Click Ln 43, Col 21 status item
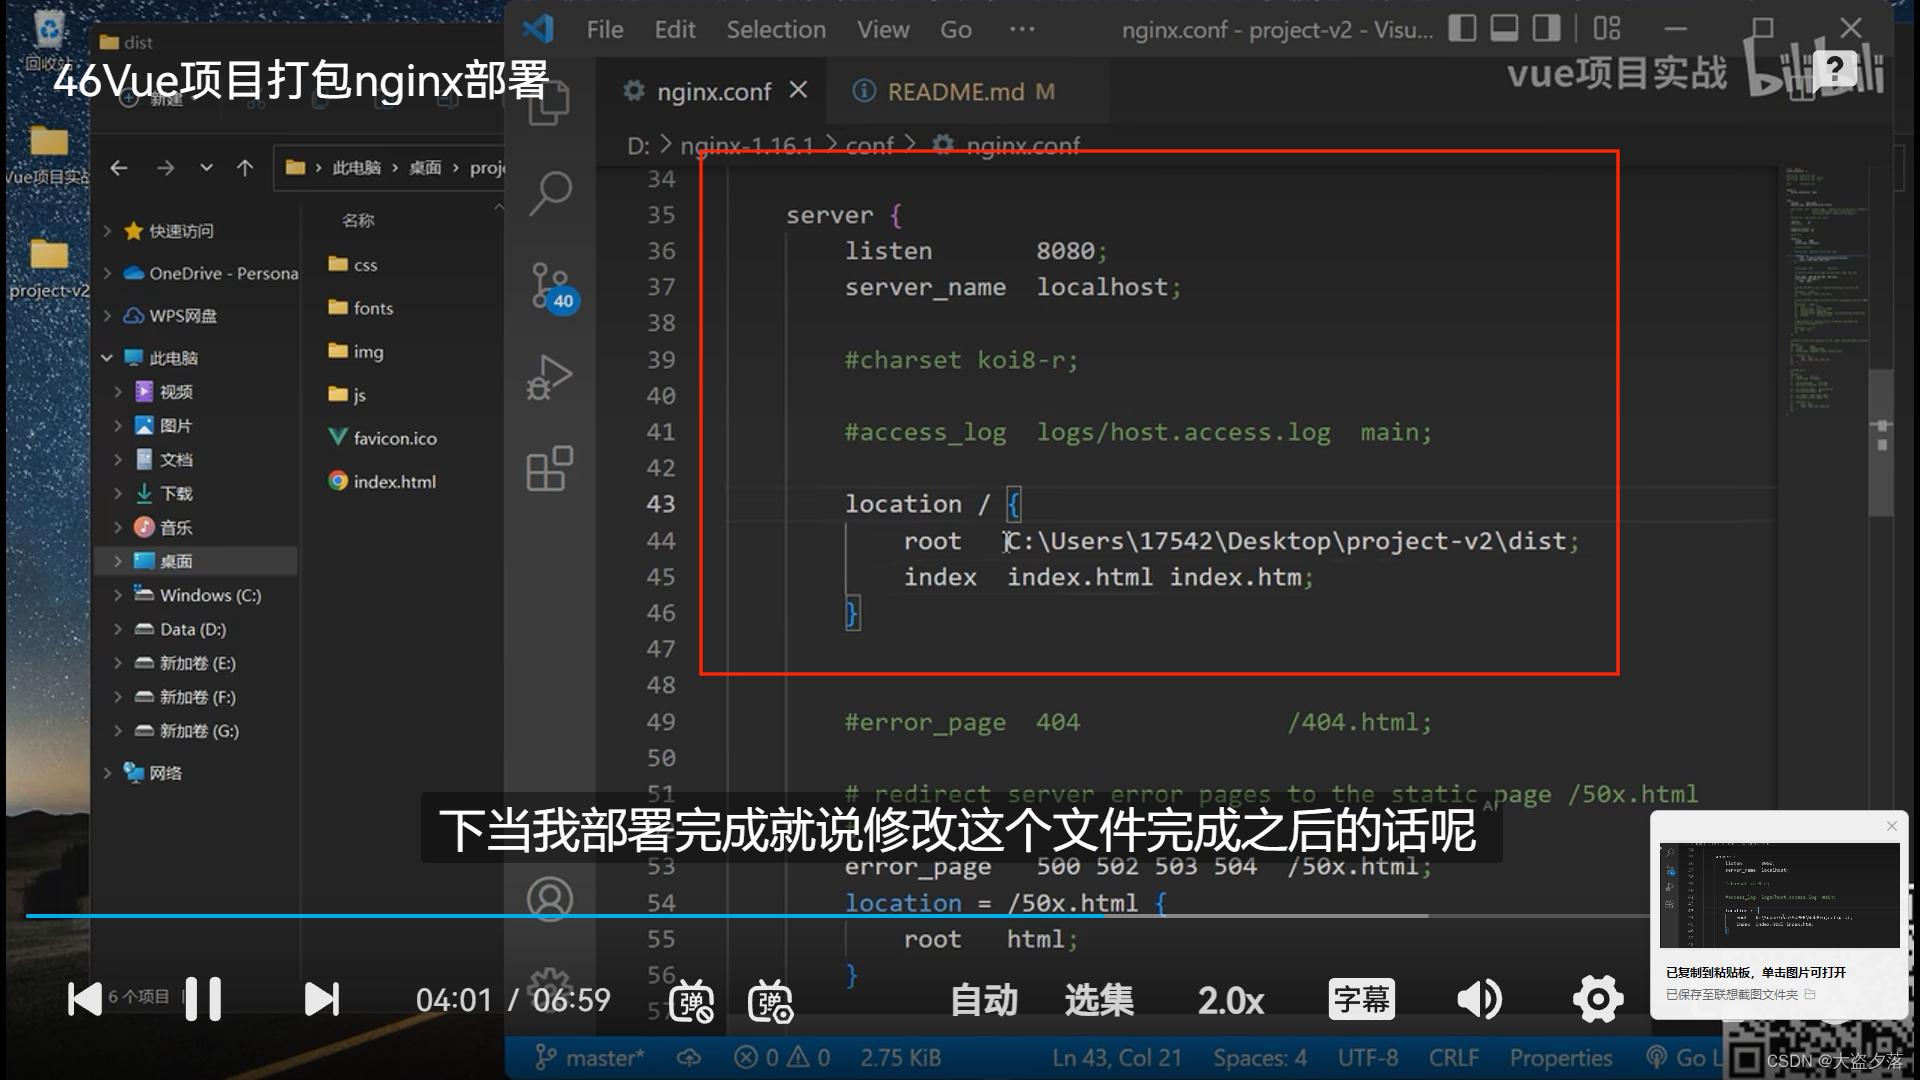Viewport: 1920px width, 1080px height. tap(1116, 1058)
